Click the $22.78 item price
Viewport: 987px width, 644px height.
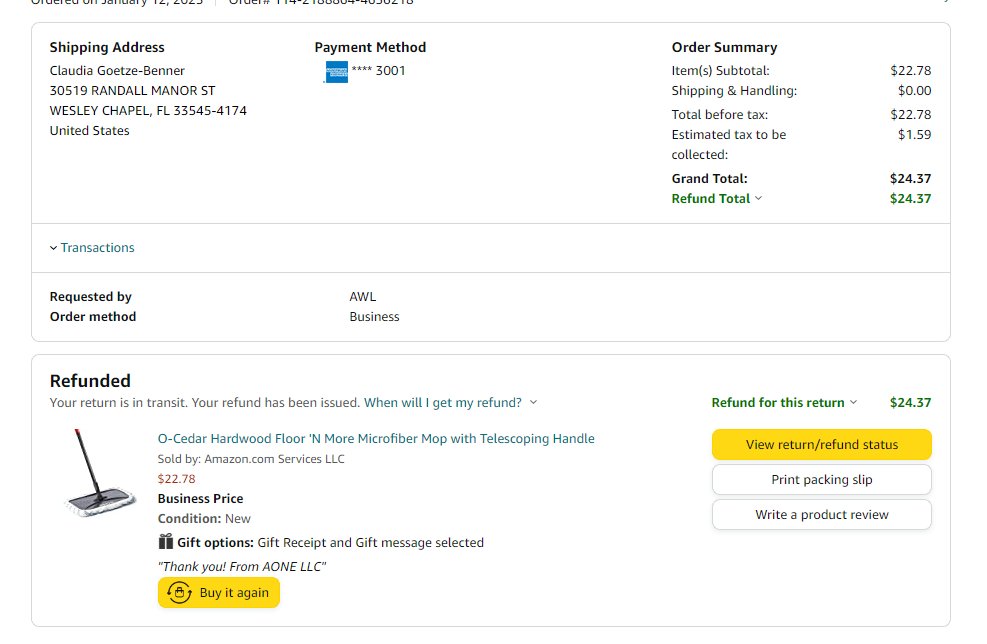pyautogui.click(x=176, y=479)
